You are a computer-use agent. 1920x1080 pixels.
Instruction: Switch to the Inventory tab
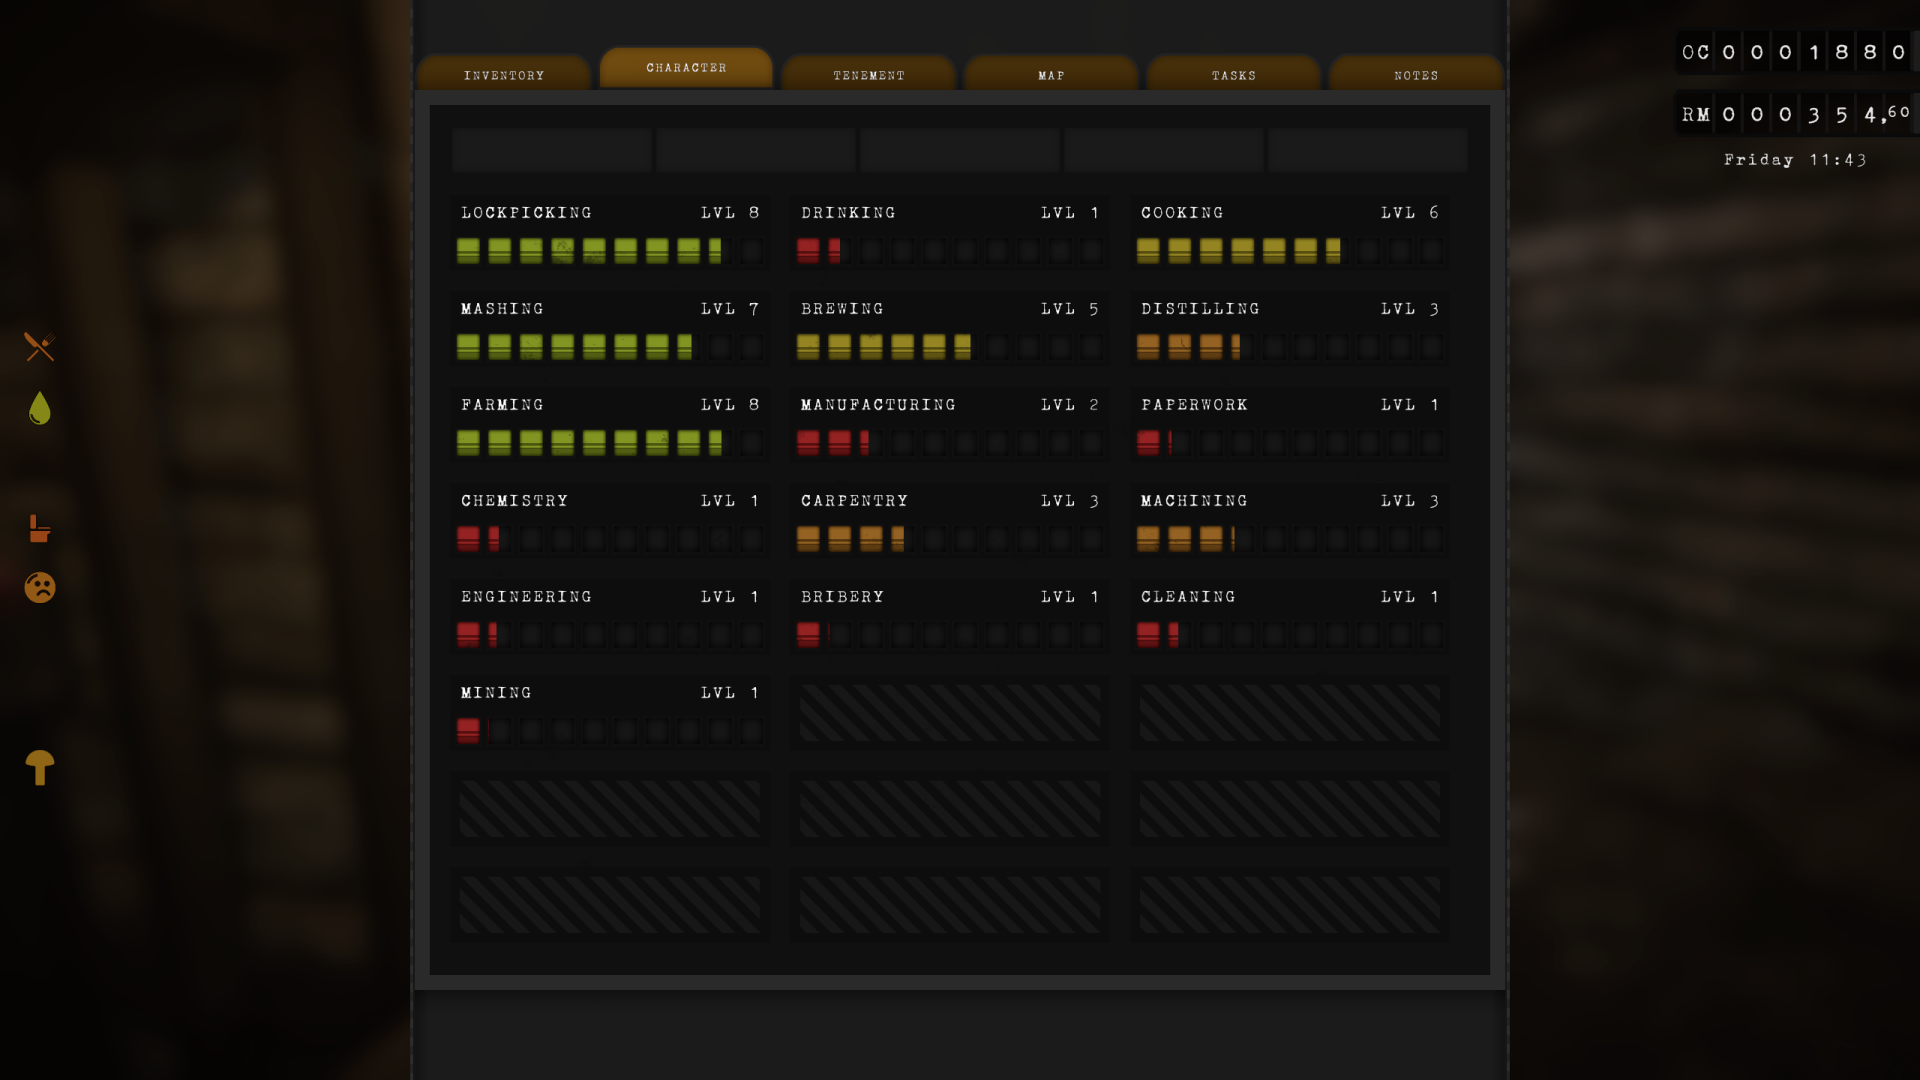point(503,73)
